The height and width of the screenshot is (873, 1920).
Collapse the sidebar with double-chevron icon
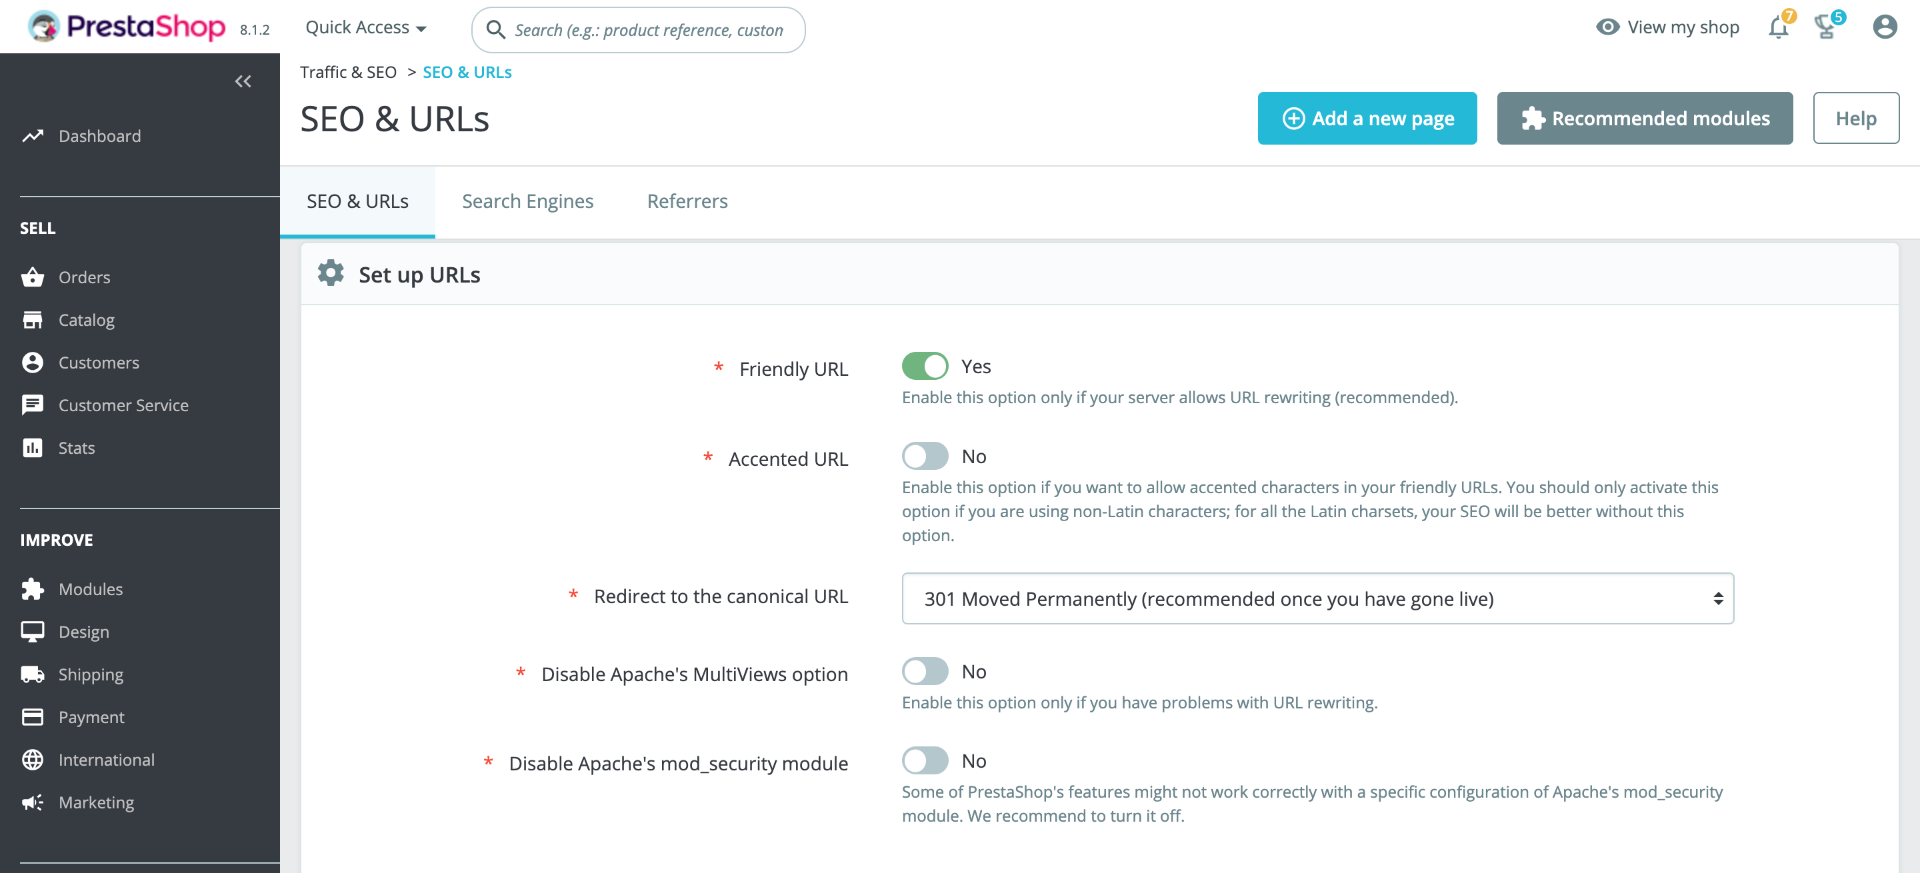point(242,82)
